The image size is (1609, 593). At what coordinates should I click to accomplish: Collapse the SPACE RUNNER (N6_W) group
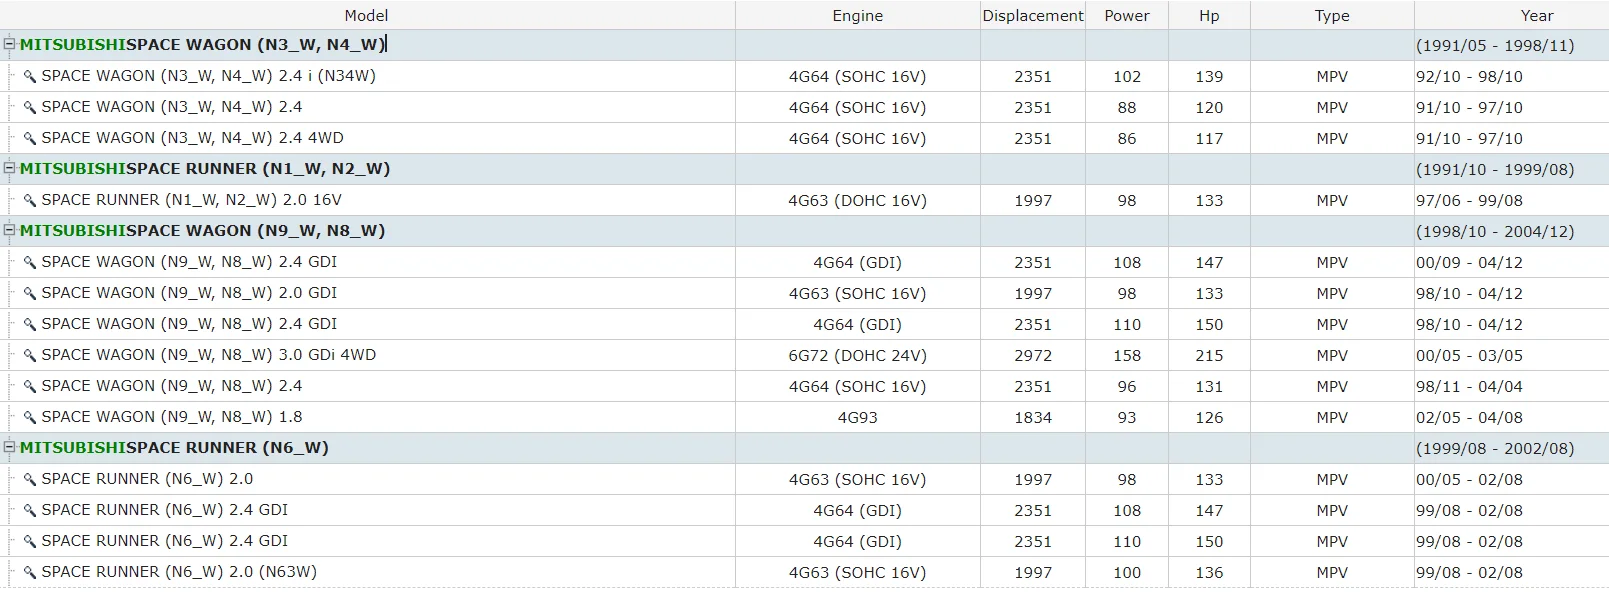[10, 447]
